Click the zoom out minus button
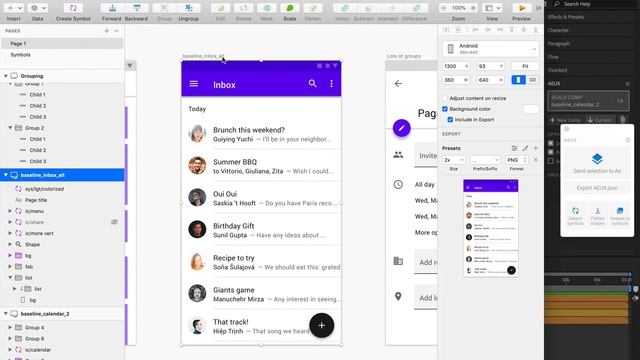This screenshot has width=640, height=360. (444, 8)
